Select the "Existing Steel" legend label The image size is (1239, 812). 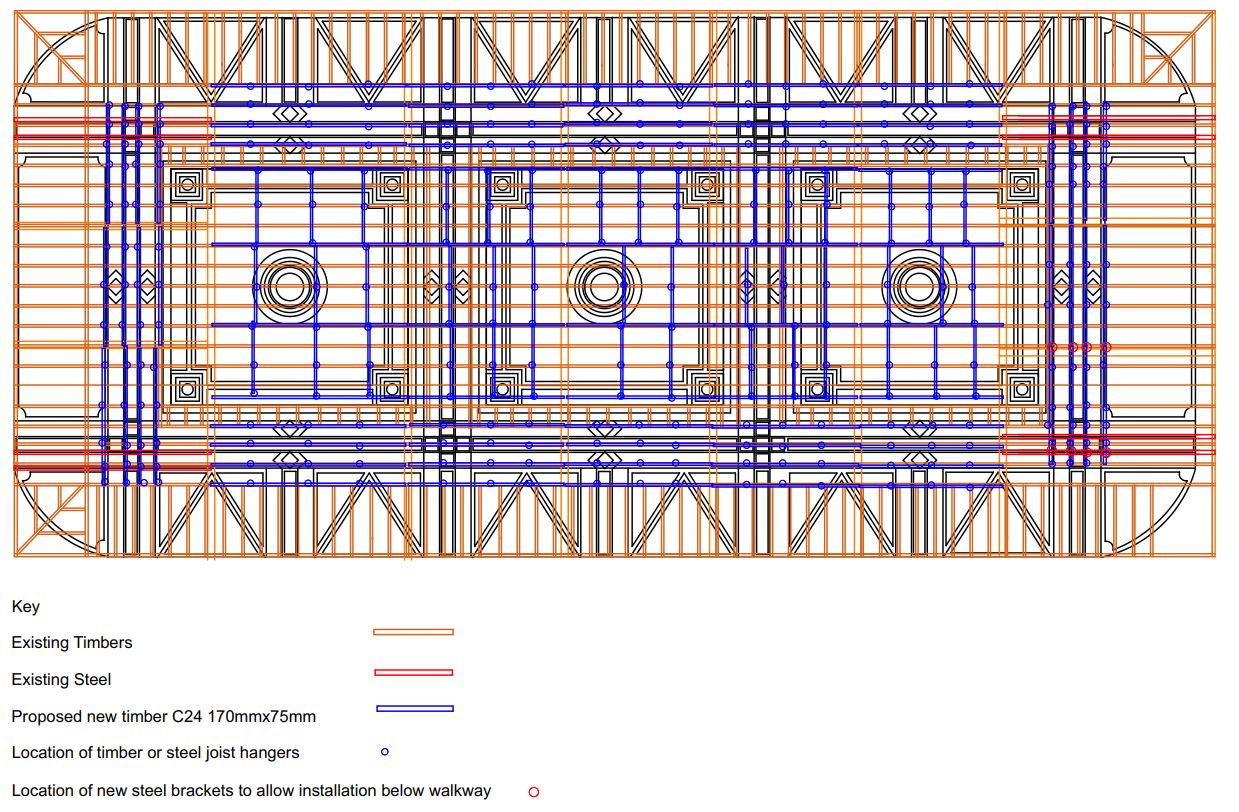click(61, 680)
